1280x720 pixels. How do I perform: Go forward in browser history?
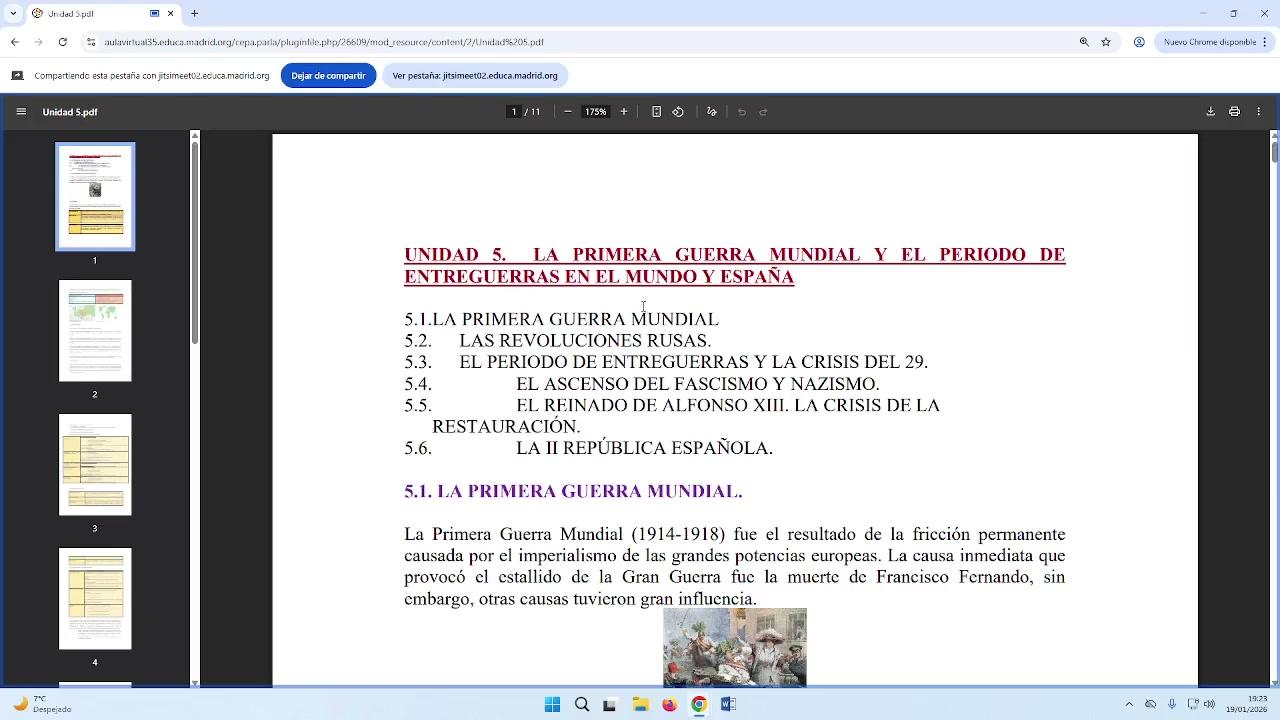[38, 42]
